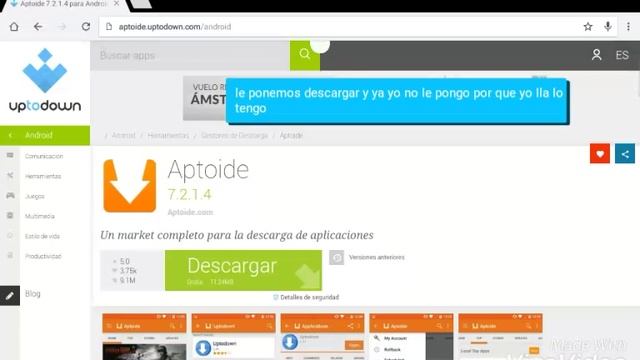
Task: Click the Blog pencil icon
Action: [x=10, y=296]
